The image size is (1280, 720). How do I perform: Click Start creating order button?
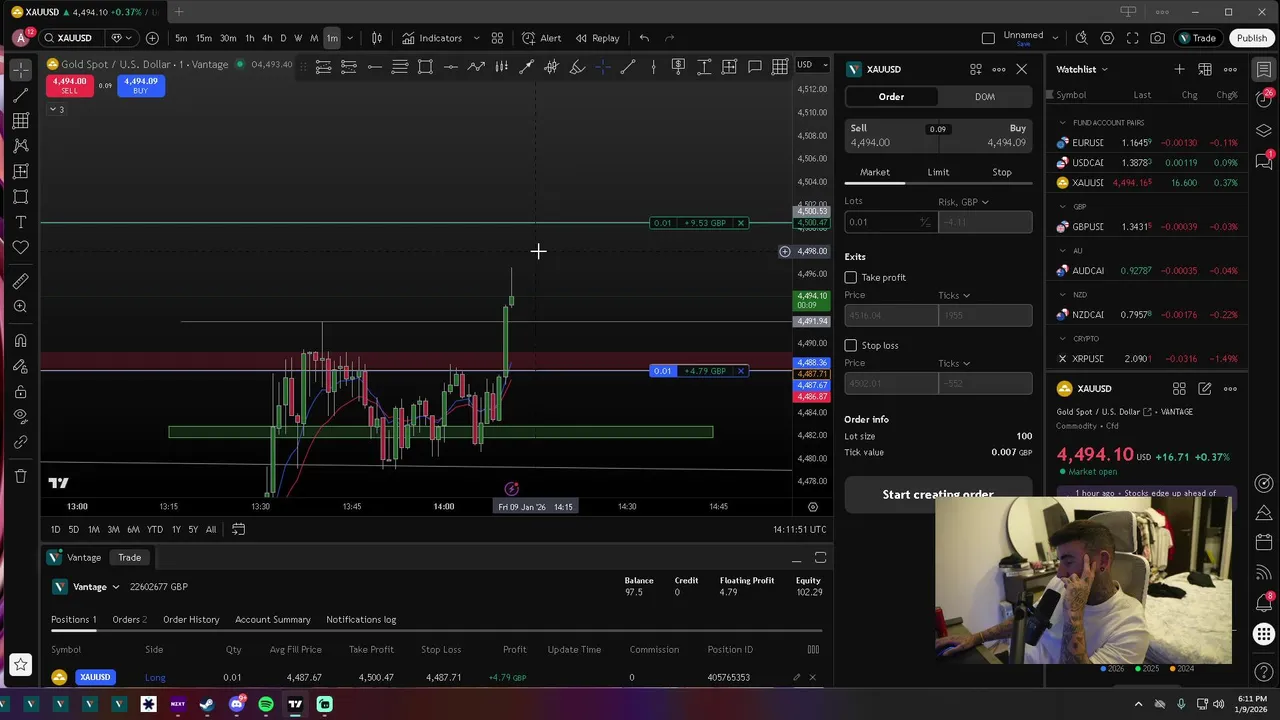point(938,493)
